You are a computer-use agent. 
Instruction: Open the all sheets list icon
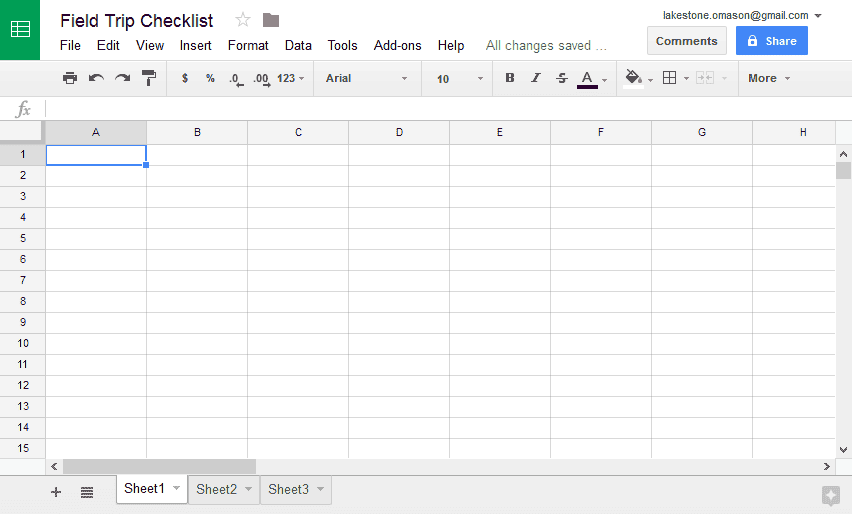(87, 492)
